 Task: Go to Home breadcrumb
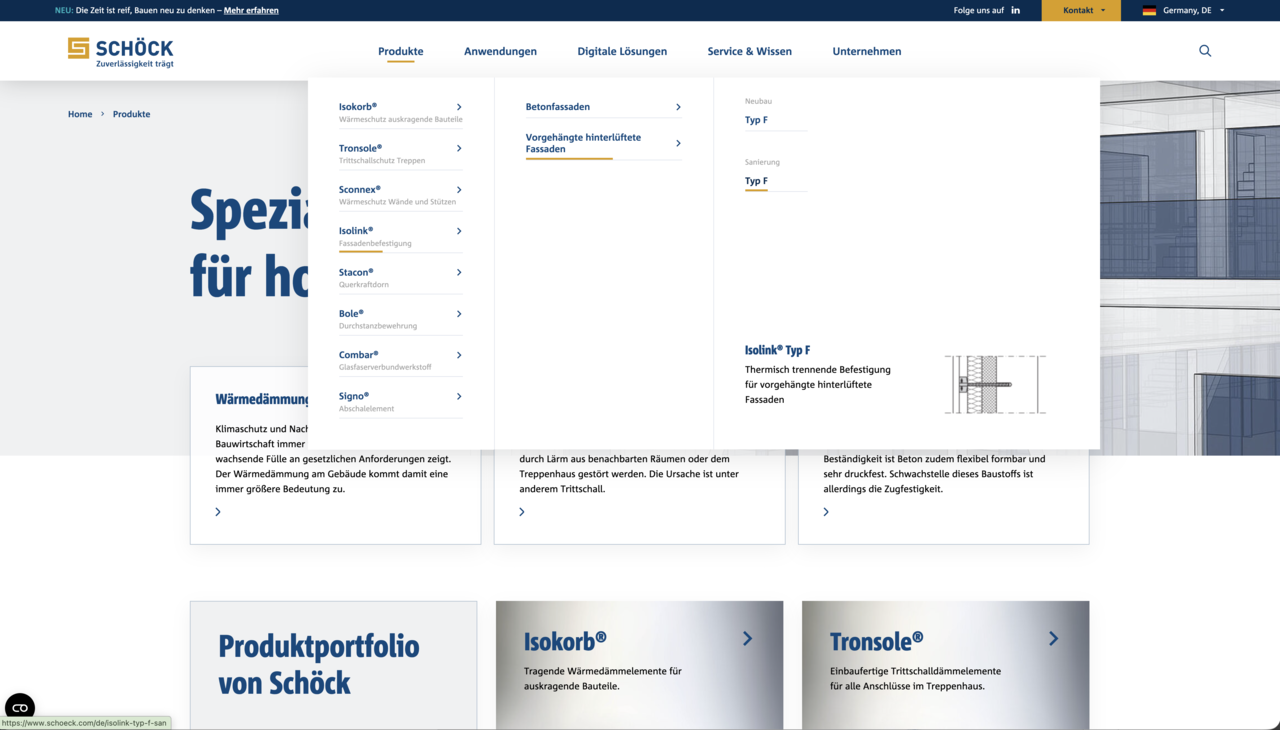tap(80, 114)
